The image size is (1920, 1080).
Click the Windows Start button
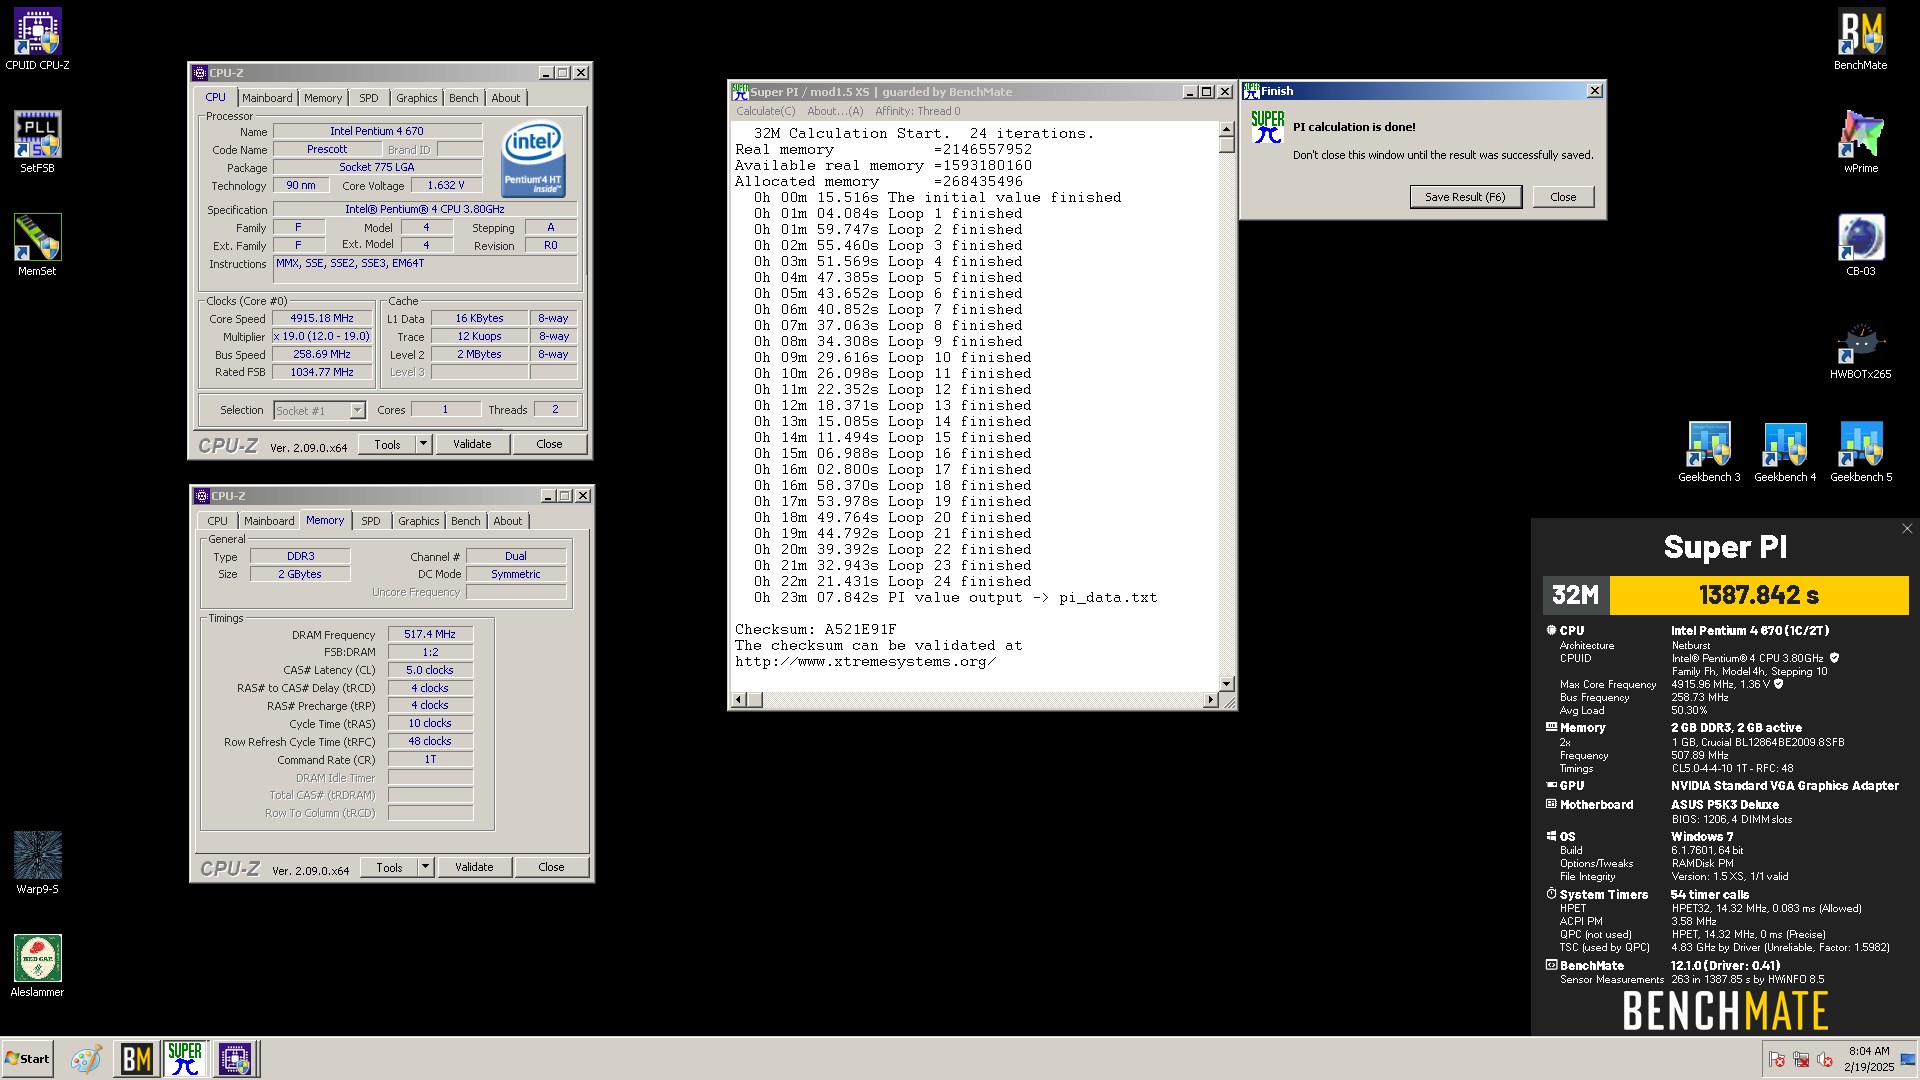coord(27,1059)
